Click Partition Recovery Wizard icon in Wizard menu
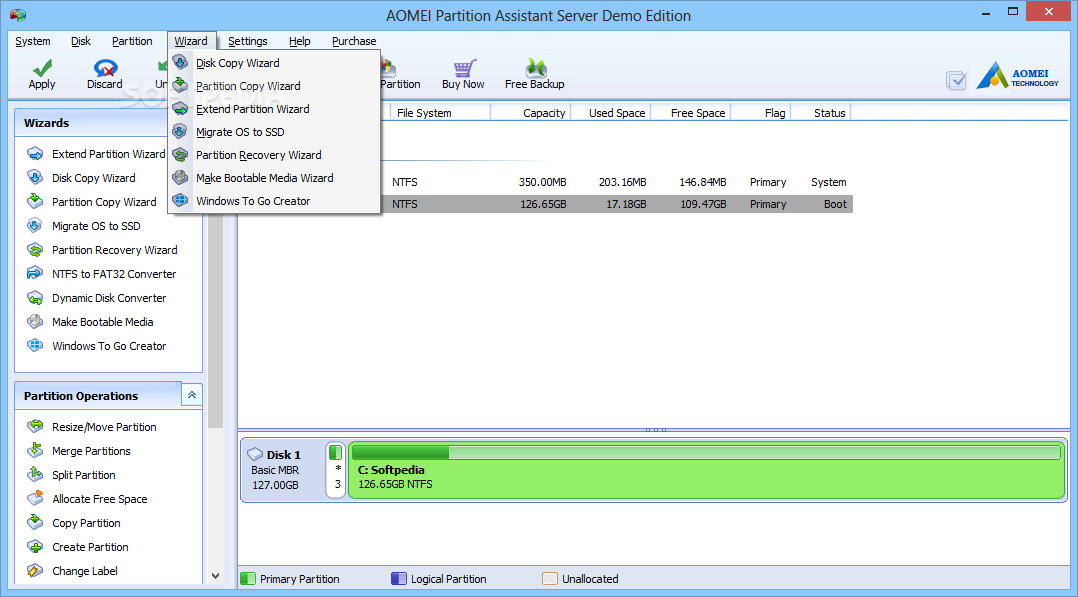The width and height of the screenshot is (1078, 597). point(180,155)
